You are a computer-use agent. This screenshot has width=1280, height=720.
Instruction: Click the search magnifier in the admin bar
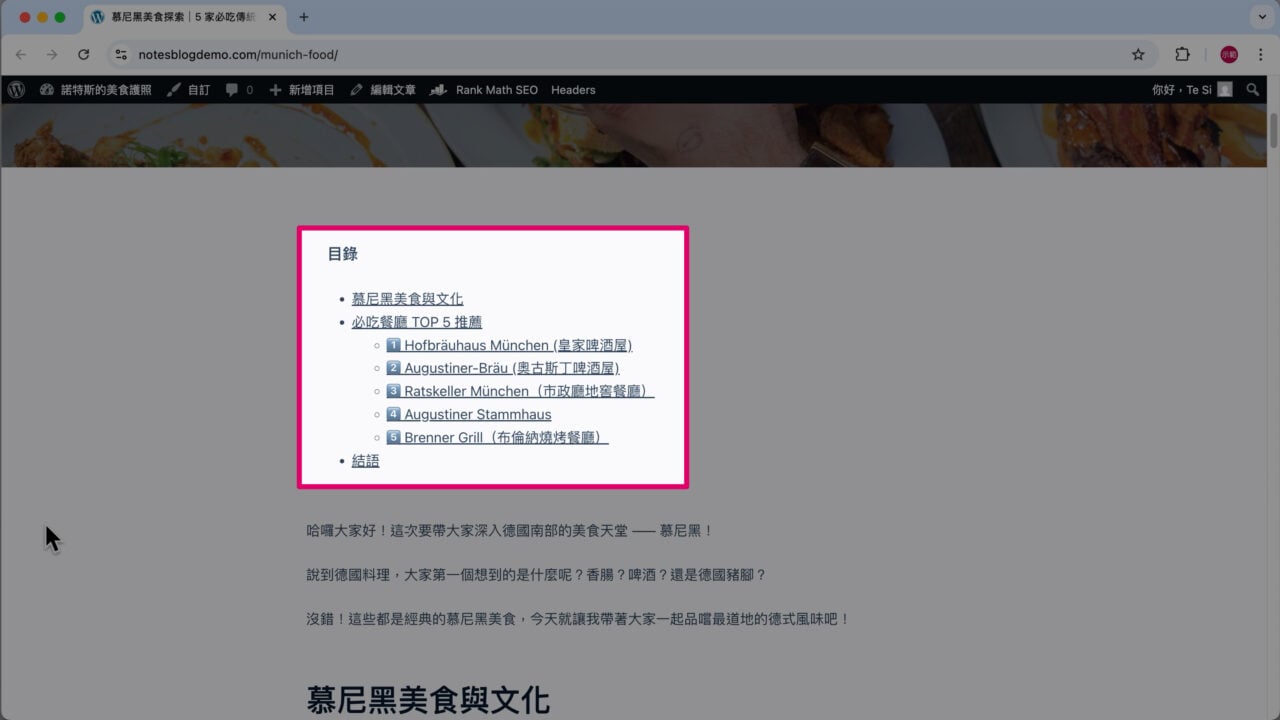1253,90
